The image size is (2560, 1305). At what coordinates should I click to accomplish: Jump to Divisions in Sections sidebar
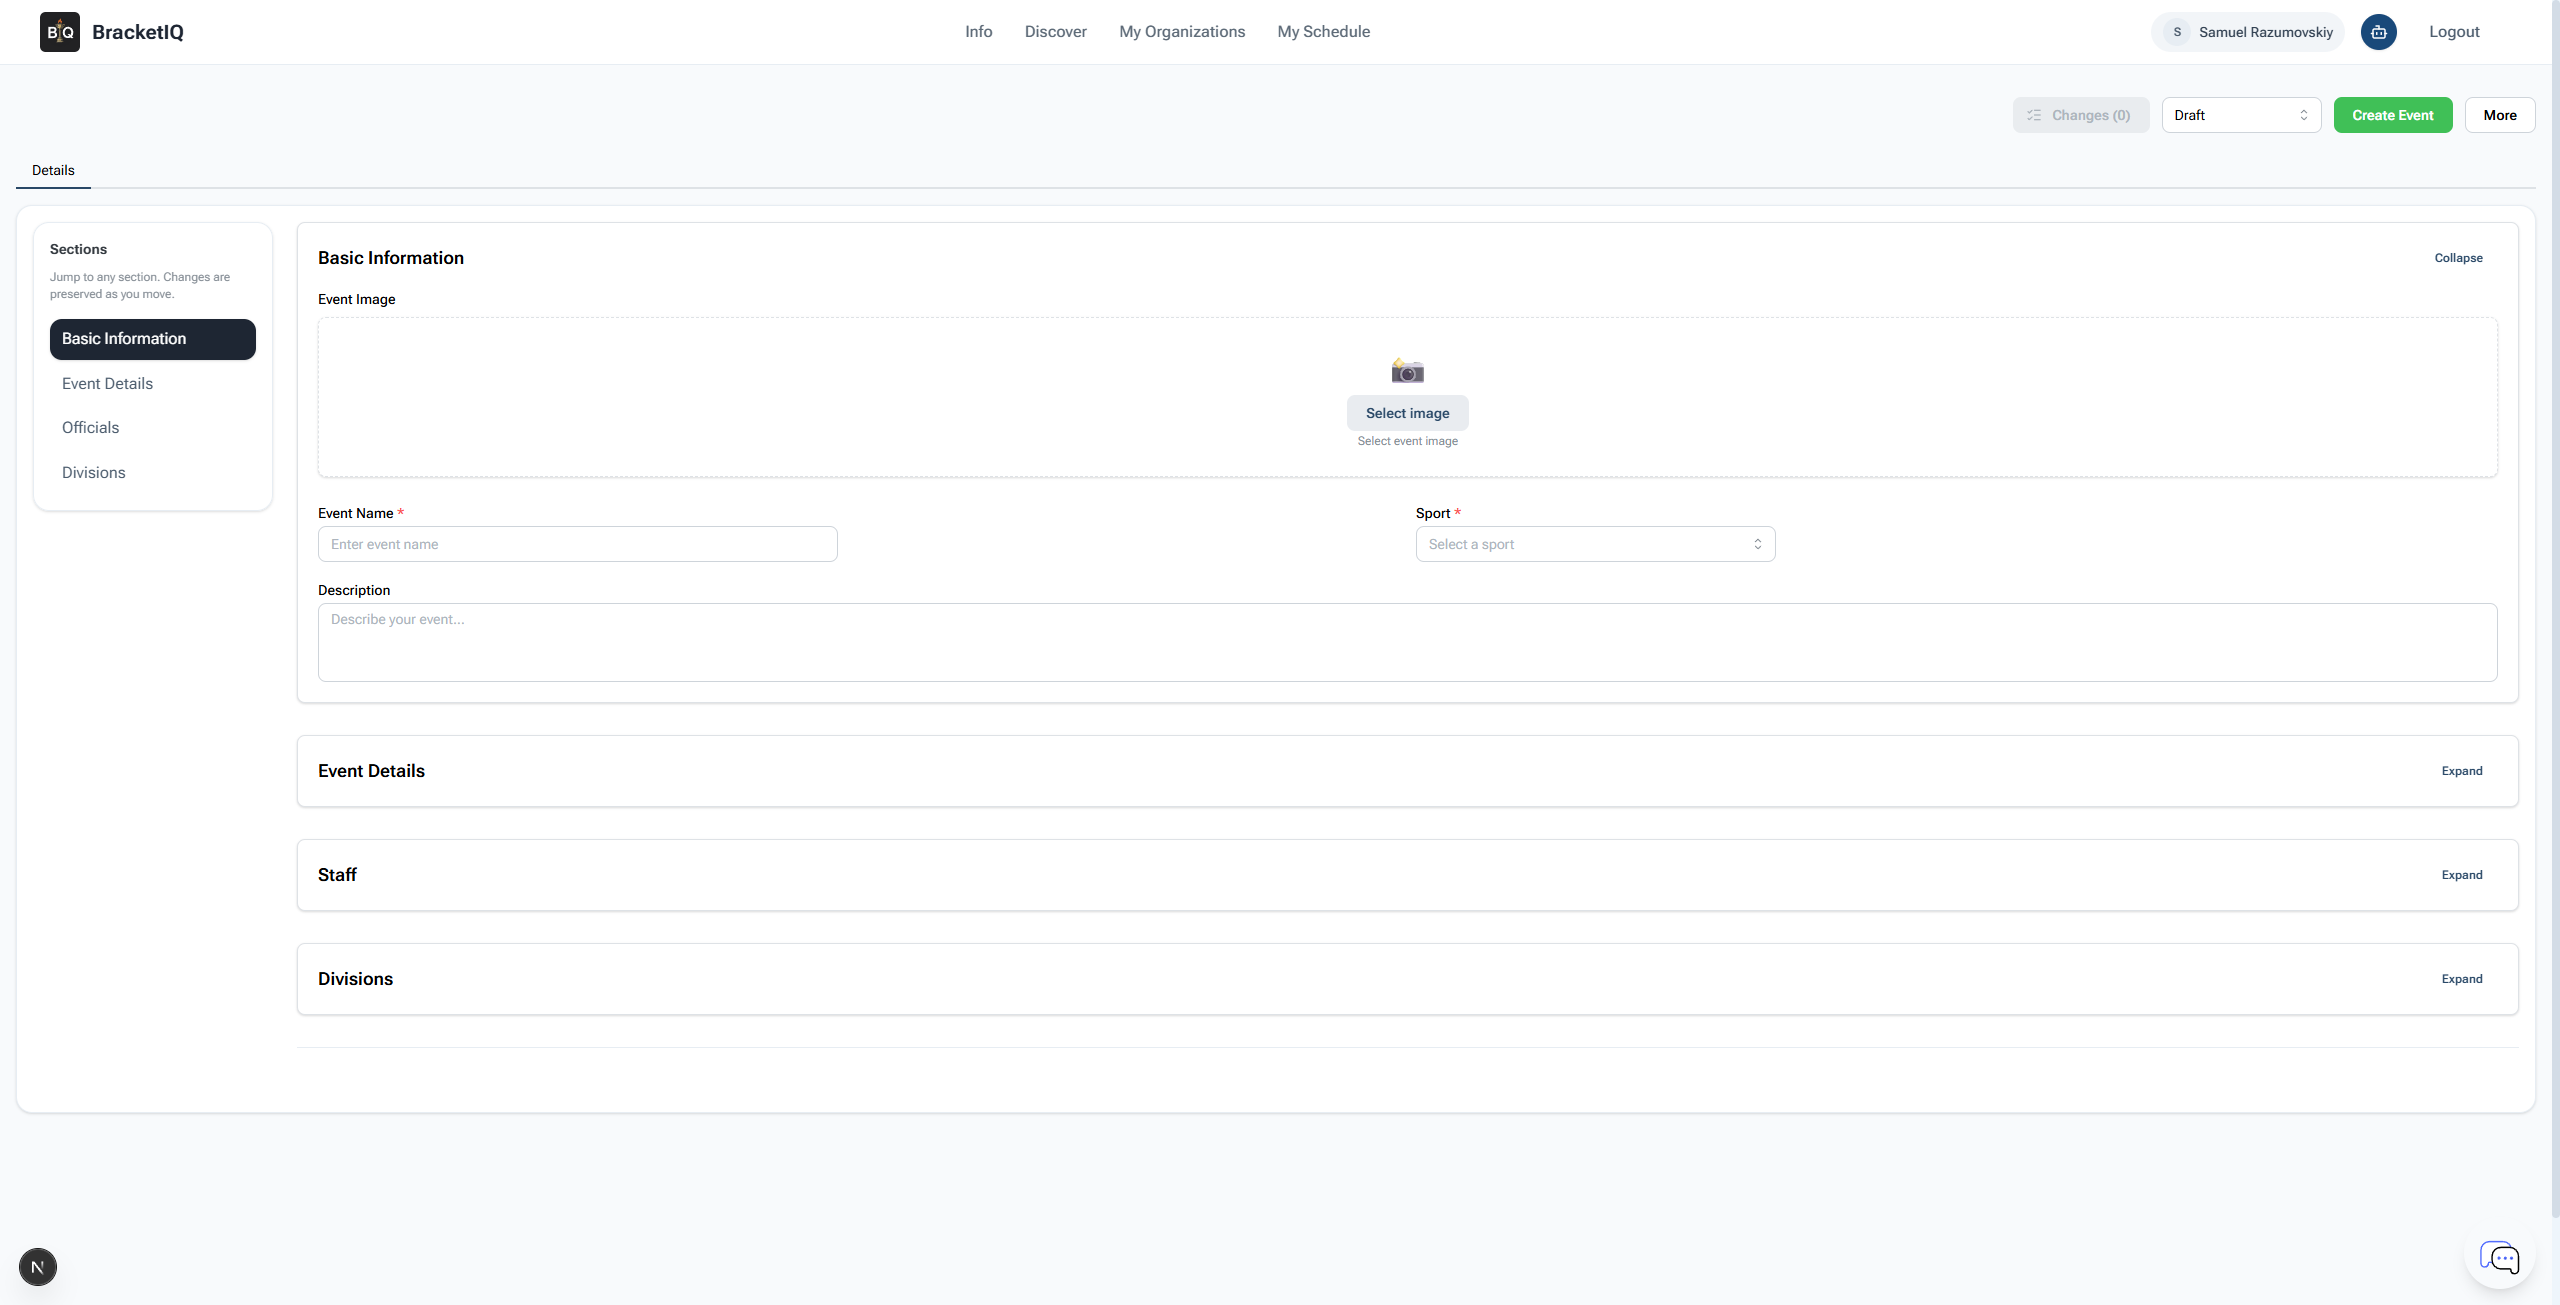153,473
